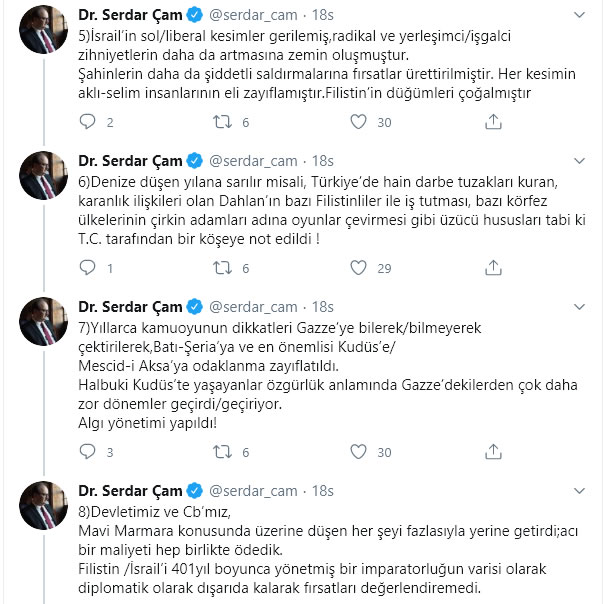Expand the options chevron on tweet 8
This screenshot has width=605, height=604.
tap(582, 491)
